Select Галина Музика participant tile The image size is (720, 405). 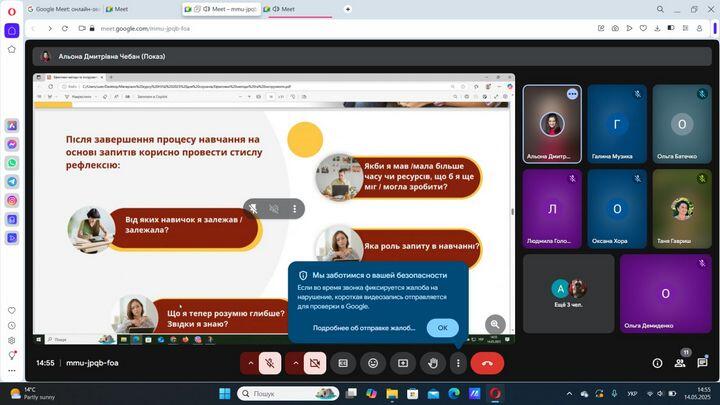617,124
